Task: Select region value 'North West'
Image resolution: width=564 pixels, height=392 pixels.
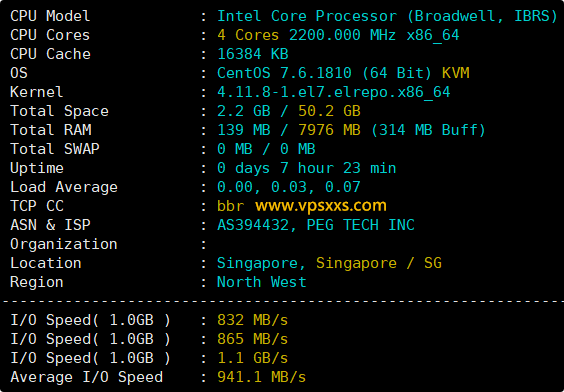Action: 261,282
